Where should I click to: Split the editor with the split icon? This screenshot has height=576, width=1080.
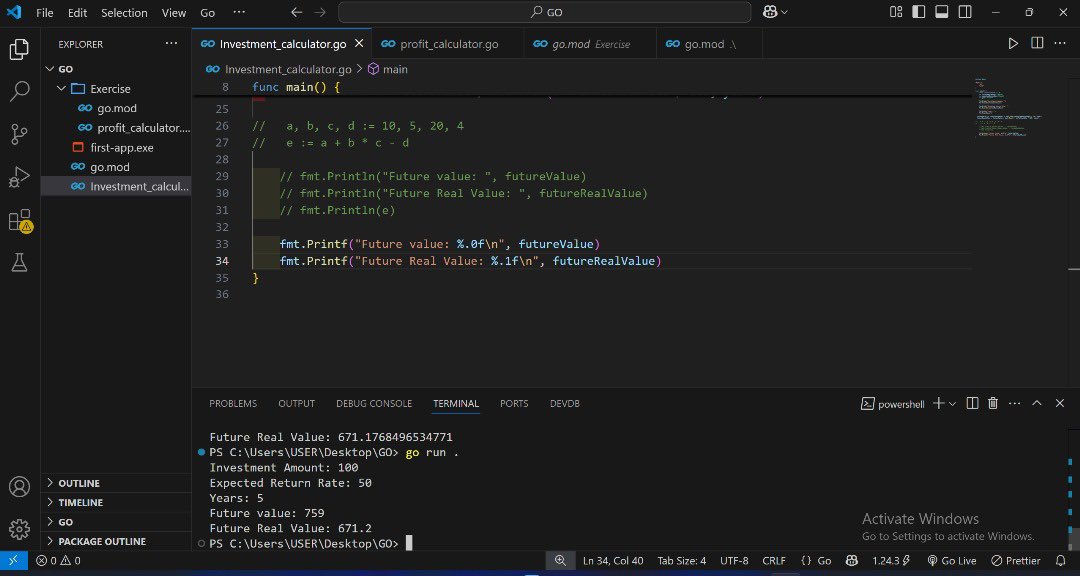pyautogui.click(x=1035, y=44)
